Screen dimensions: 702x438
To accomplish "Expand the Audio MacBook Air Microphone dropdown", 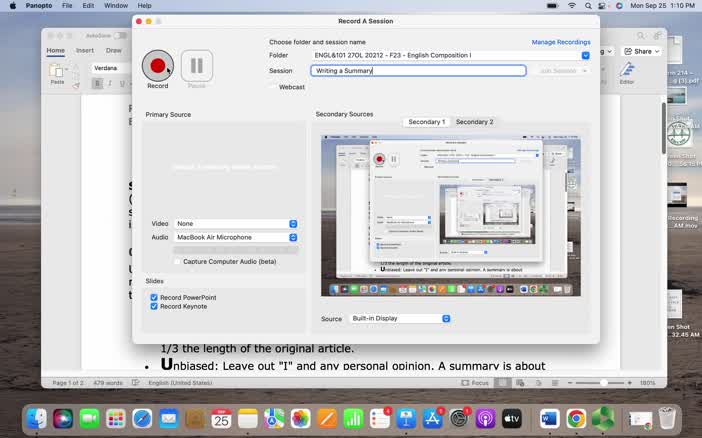I will 237,238.
